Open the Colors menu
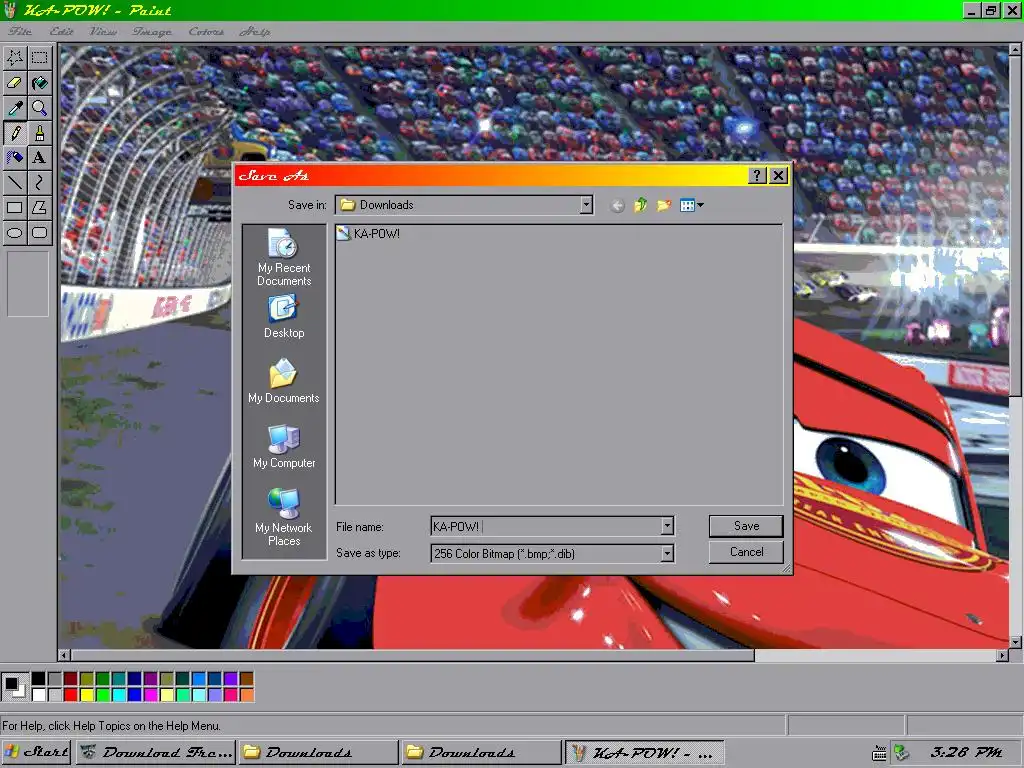The height and width of the screenshot is (768, 1024). [206, 31]
